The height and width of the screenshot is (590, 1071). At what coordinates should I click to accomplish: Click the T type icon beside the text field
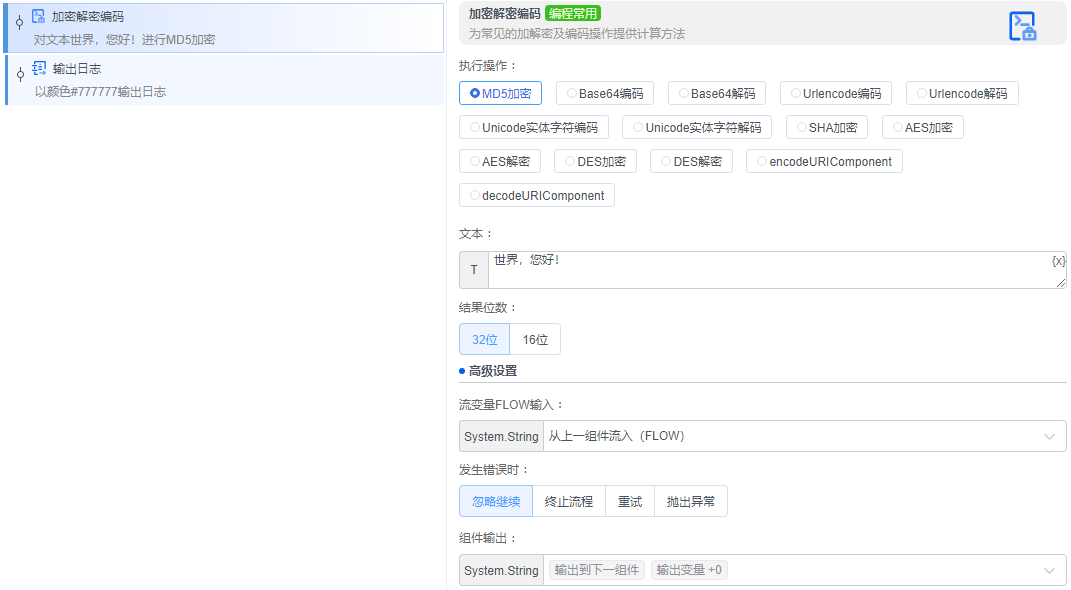point(473,269)
